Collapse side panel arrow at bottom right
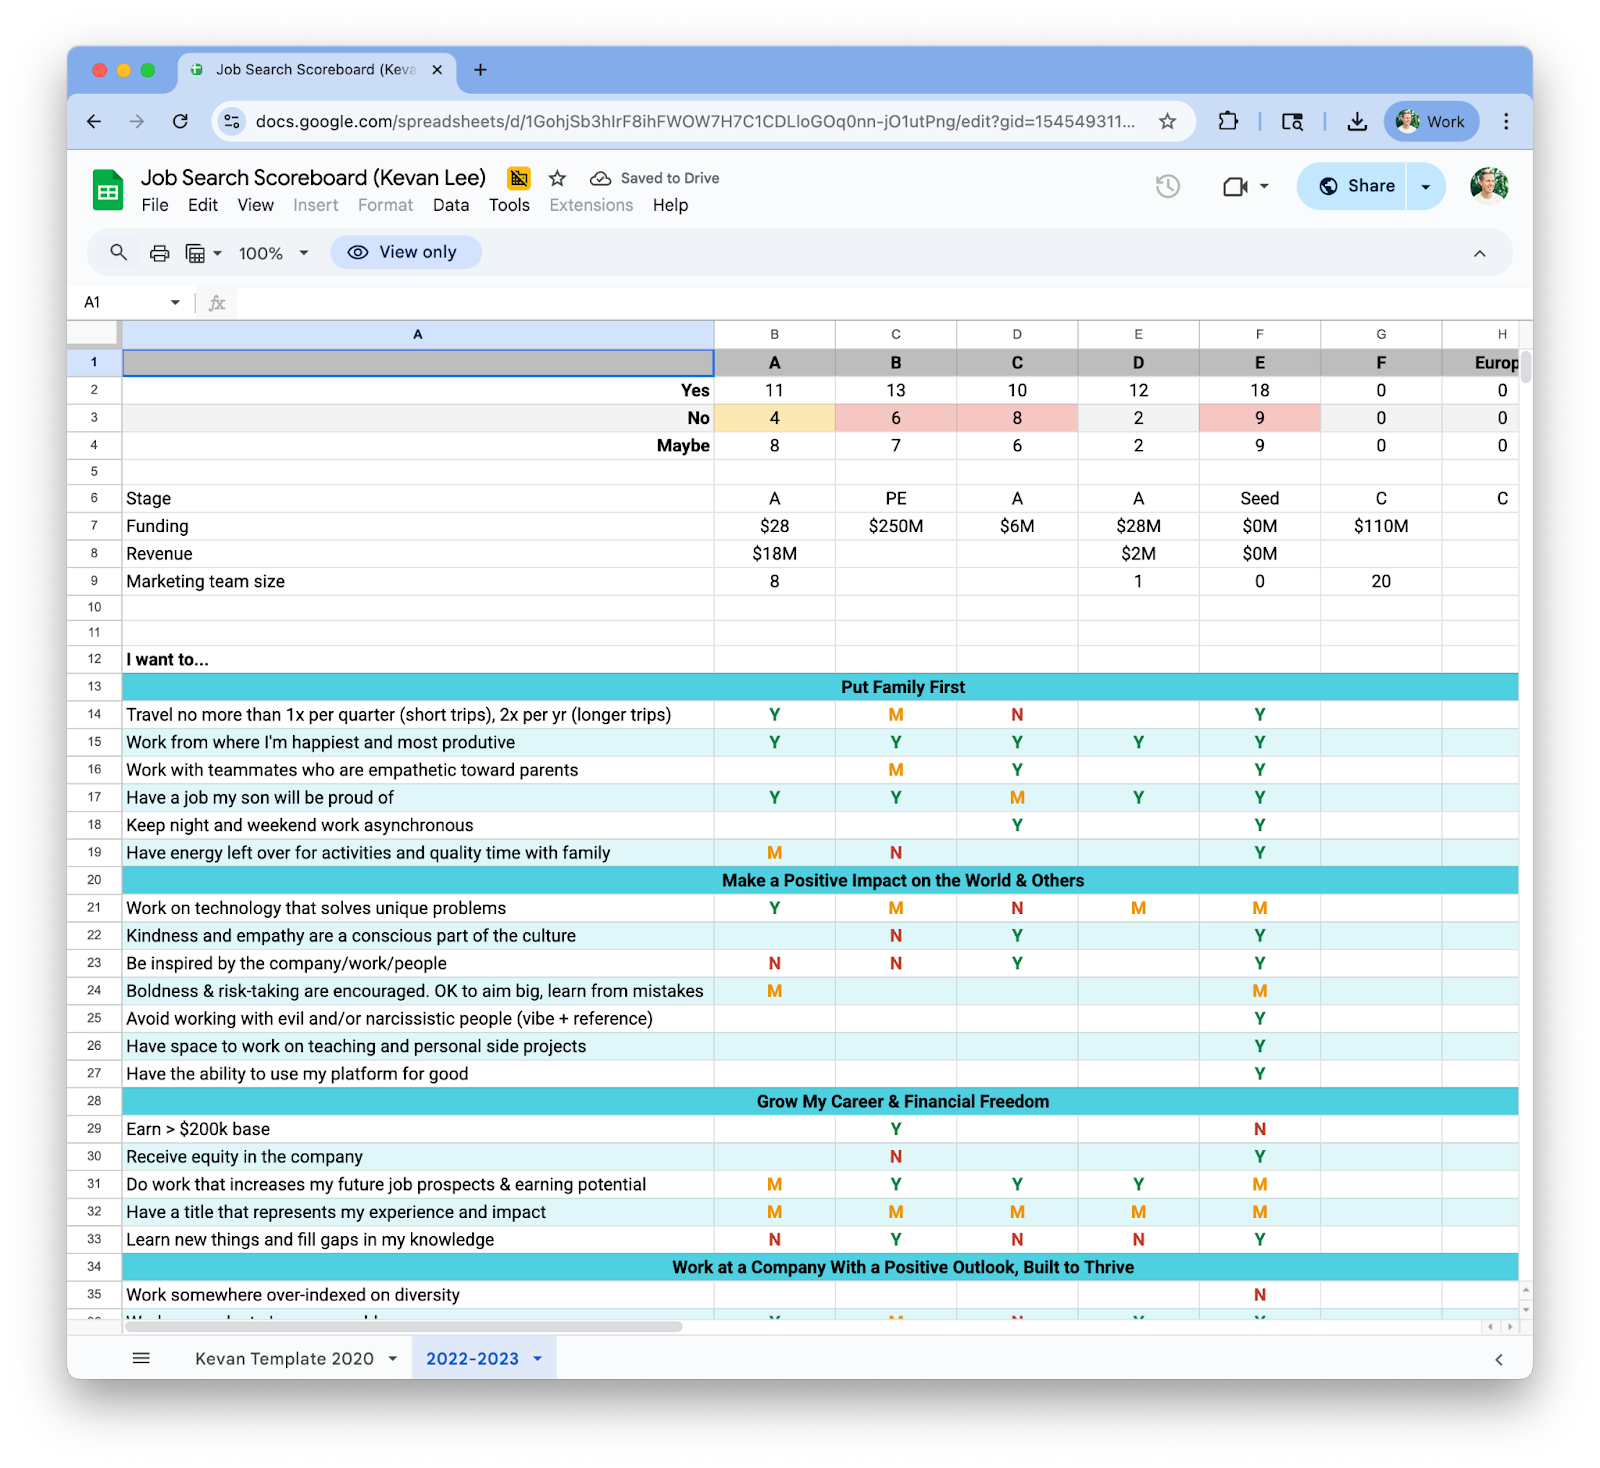The height and width of the screenshot is (1468, 1600). 1498,1359
